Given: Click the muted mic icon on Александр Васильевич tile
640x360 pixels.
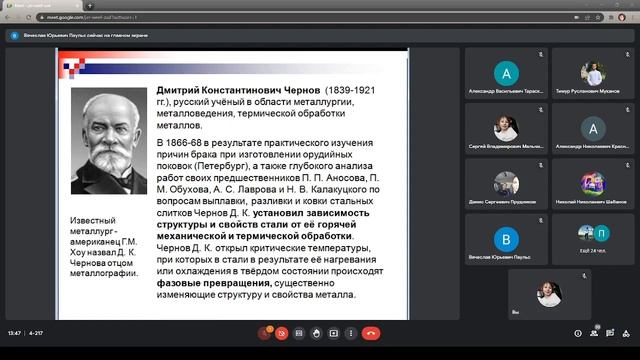Looking at the screenshot, I should click(x=540, y=54).
